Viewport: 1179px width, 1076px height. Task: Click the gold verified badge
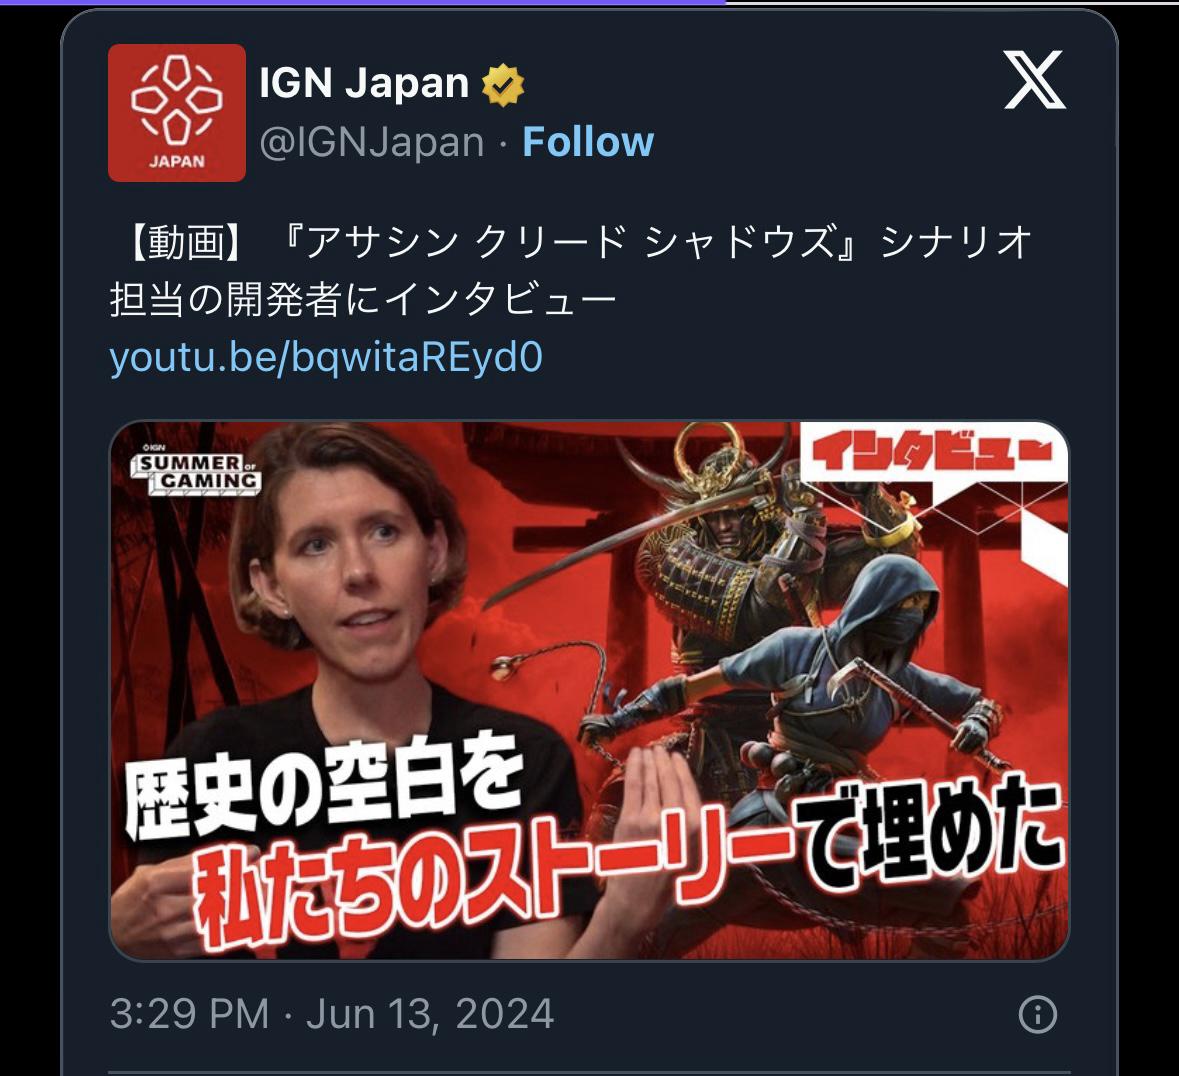click(x=503, y=84)
